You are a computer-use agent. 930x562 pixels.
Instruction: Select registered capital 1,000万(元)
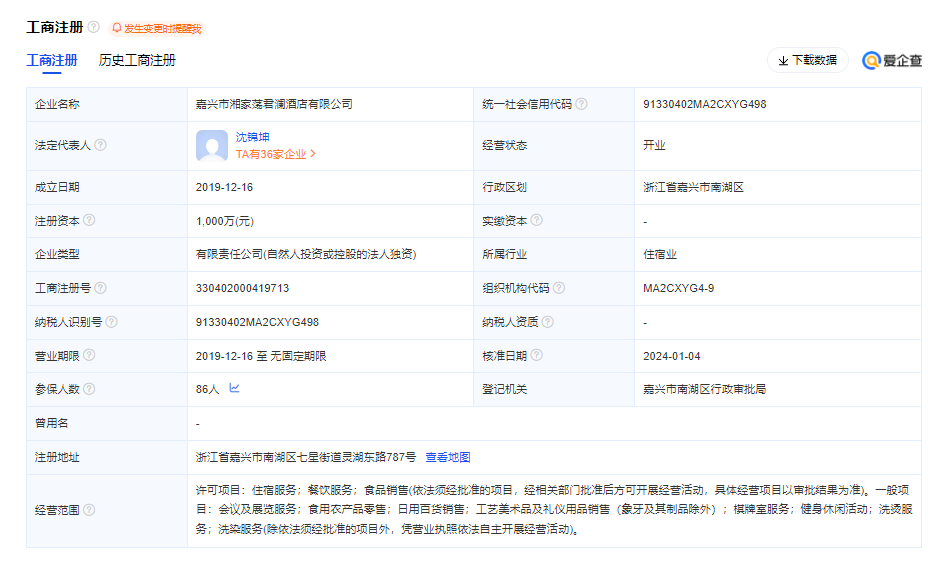pos(225,221)
